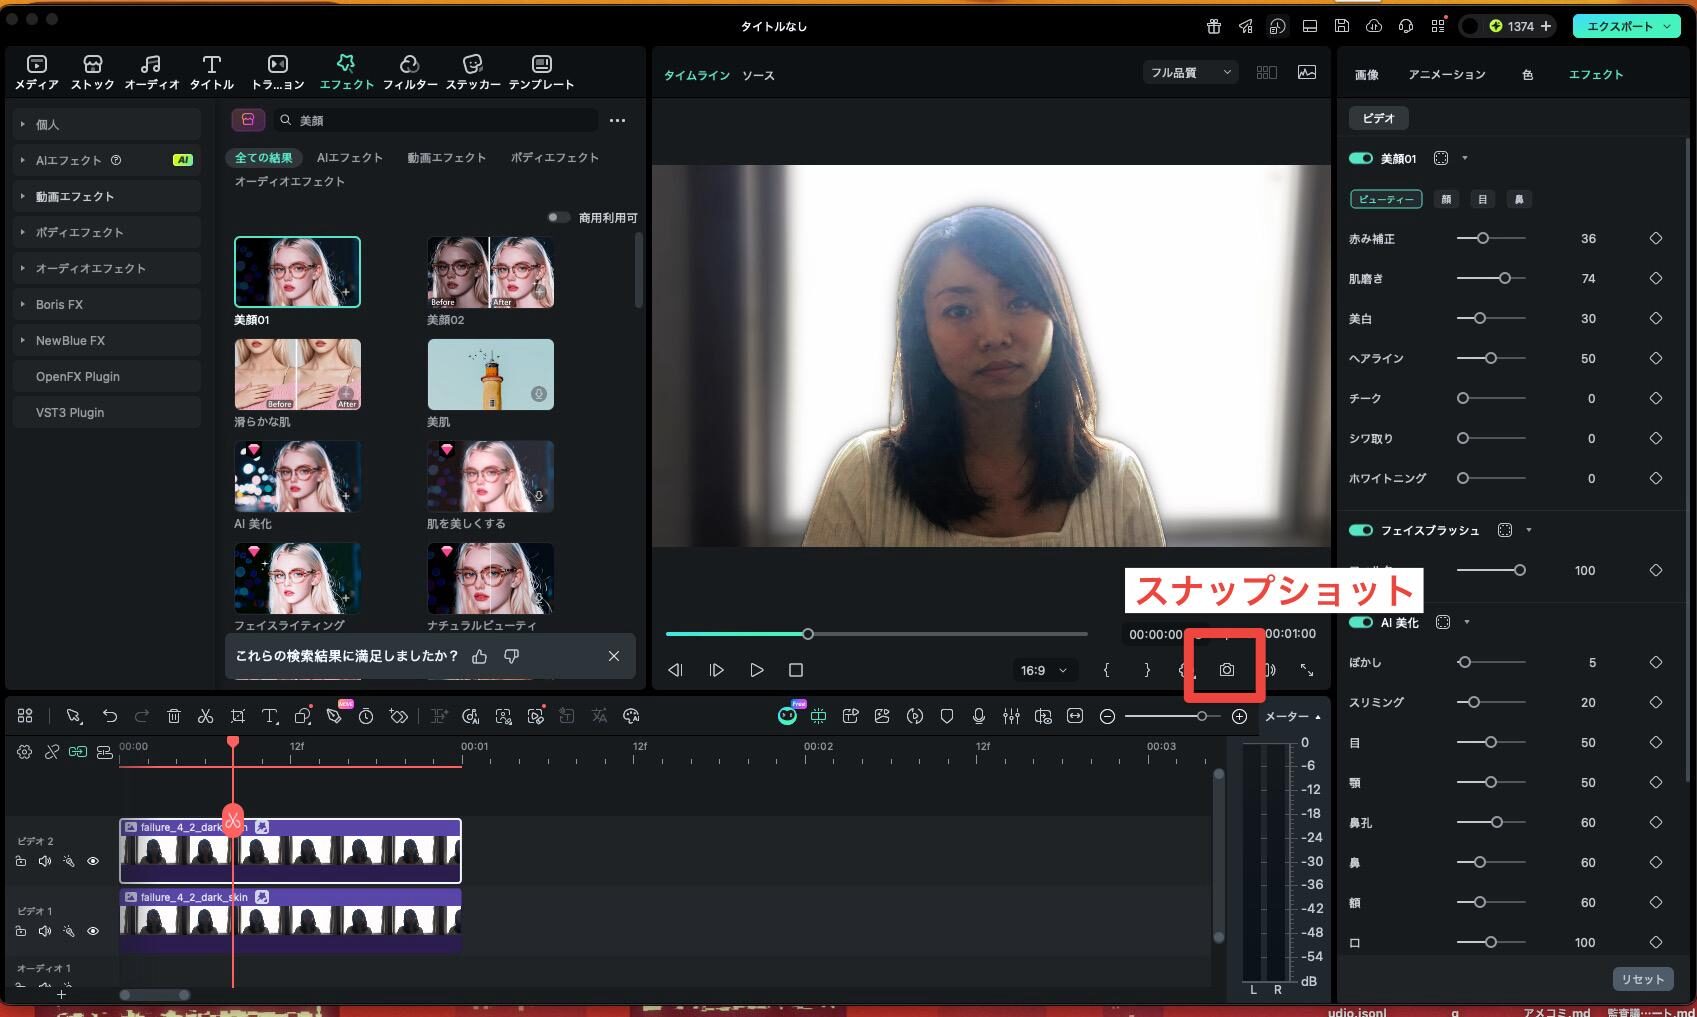Stop preview playback

[796, 670]
